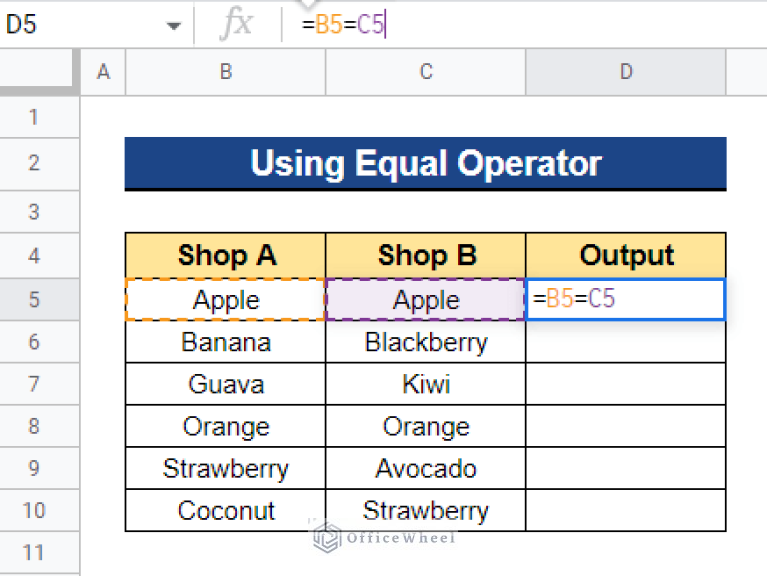Viewport: 767px width, 576px height.
Task: Select row 2 header
Action: [x=39, y=164]
